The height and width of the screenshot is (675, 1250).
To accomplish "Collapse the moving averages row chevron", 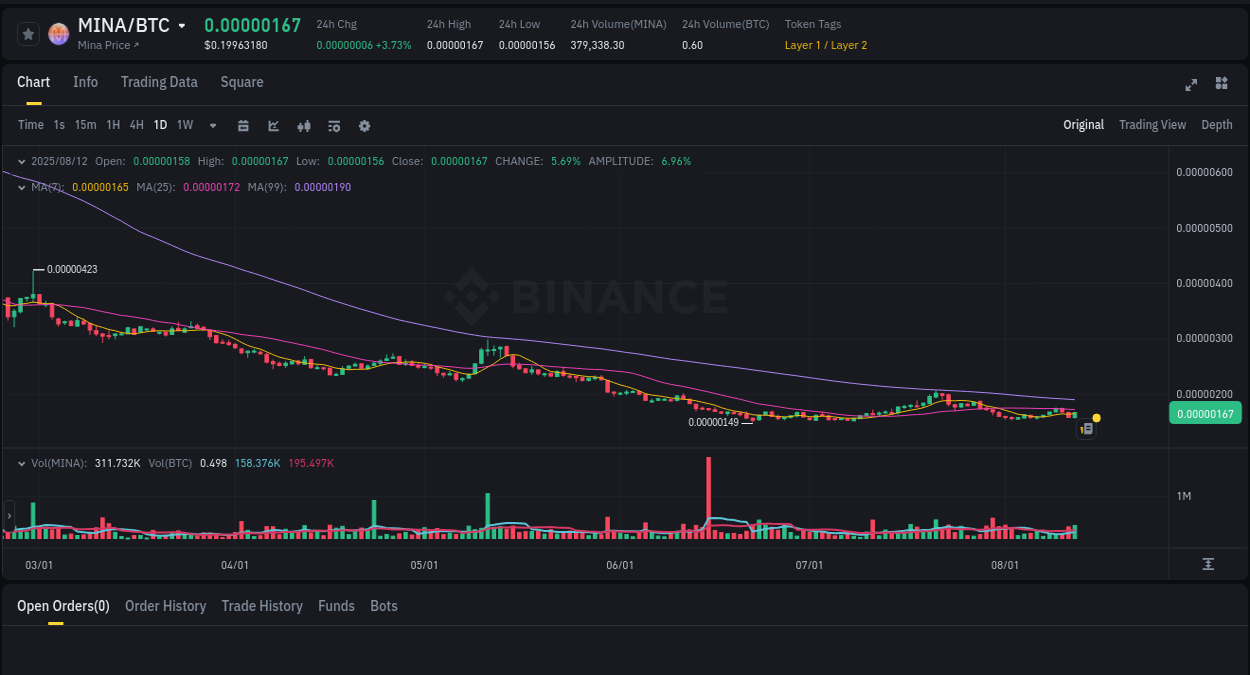I will pos(21,187).
